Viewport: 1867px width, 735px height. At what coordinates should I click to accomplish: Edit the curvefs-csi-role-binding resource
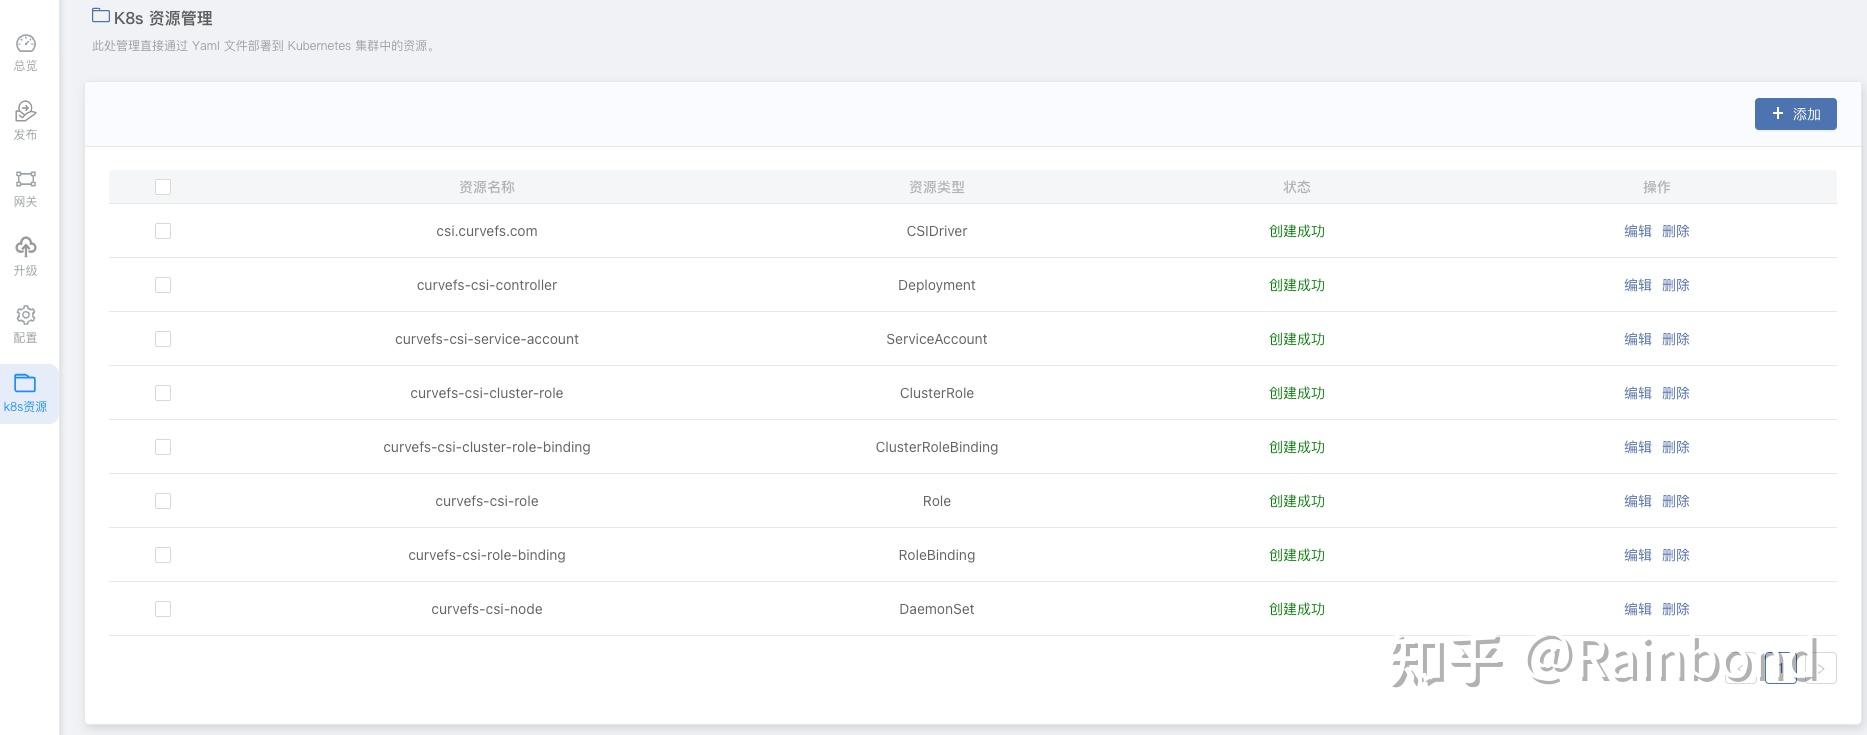click(1637, 555)
